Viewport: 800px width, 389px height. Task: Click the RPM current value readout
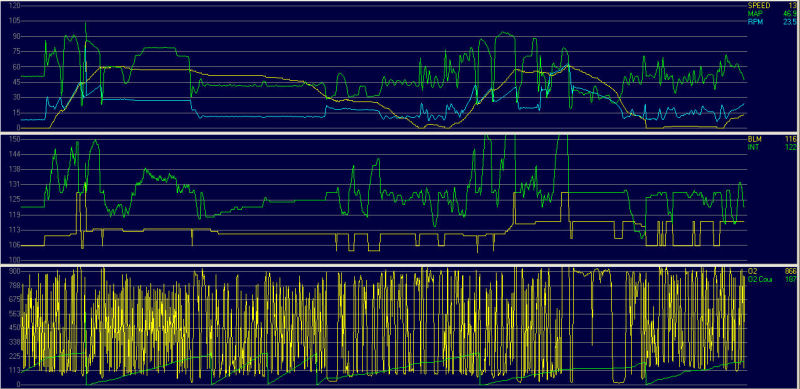[791, 21]
